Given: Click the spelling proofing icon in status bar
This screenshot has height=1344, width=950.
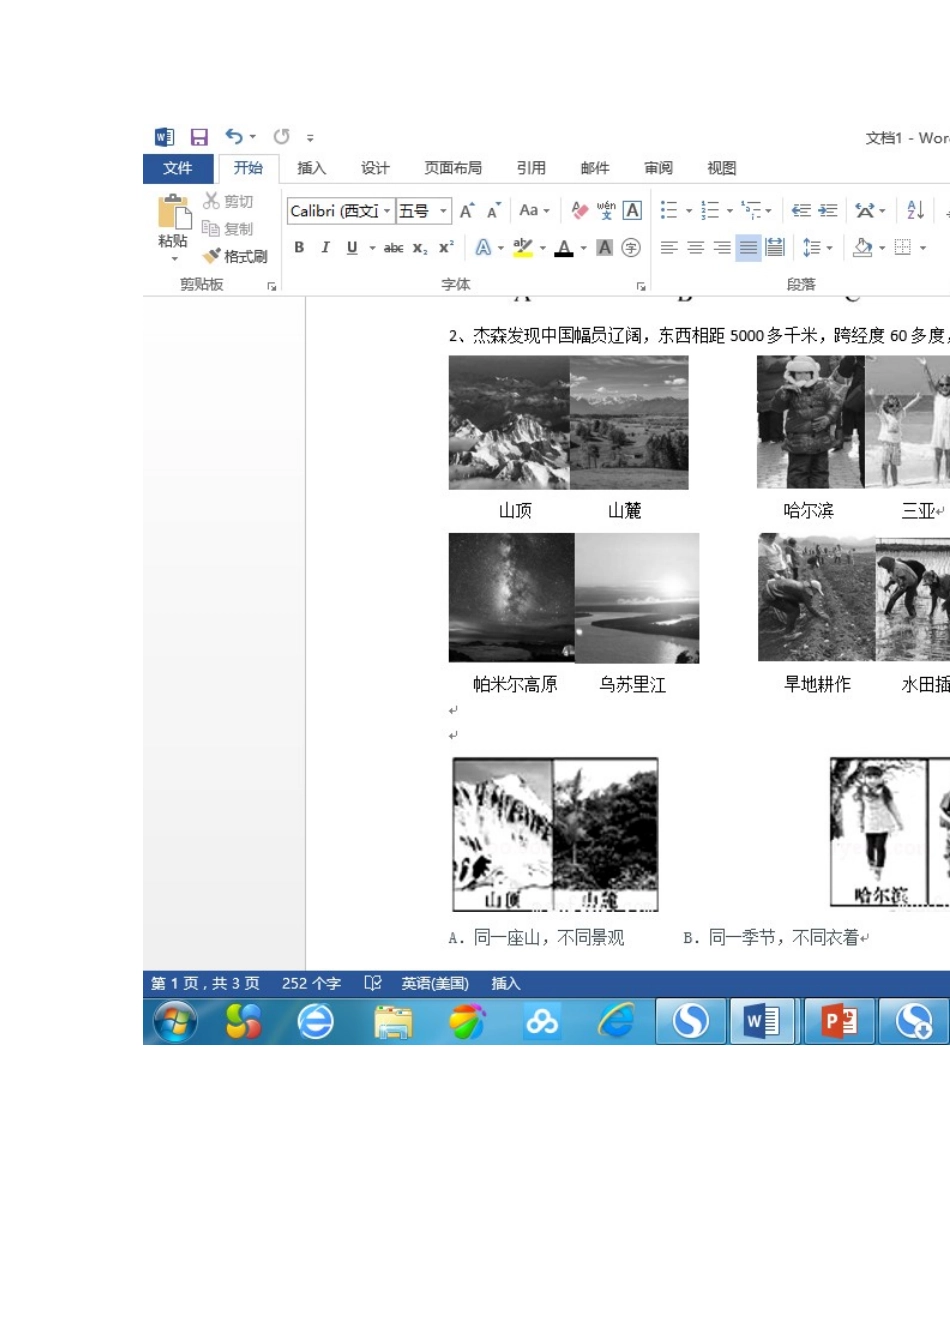Looking at the screenshot, I should (x=373, y=983).
